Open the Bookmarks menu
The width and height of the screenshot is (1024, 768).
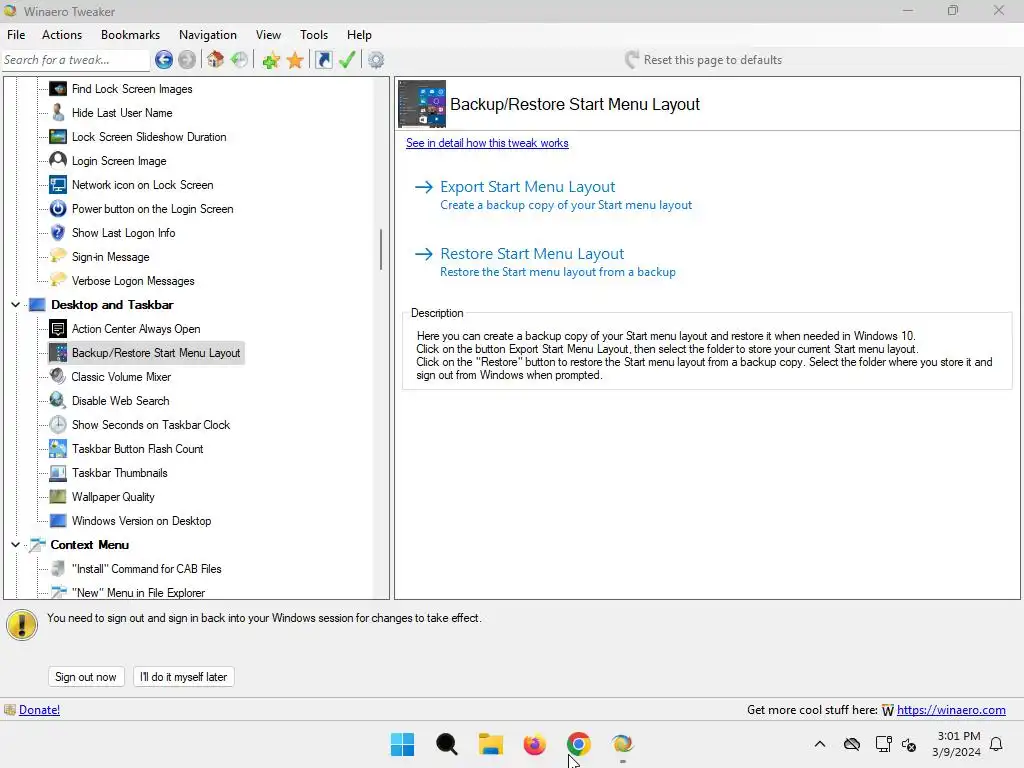point(130,35)
